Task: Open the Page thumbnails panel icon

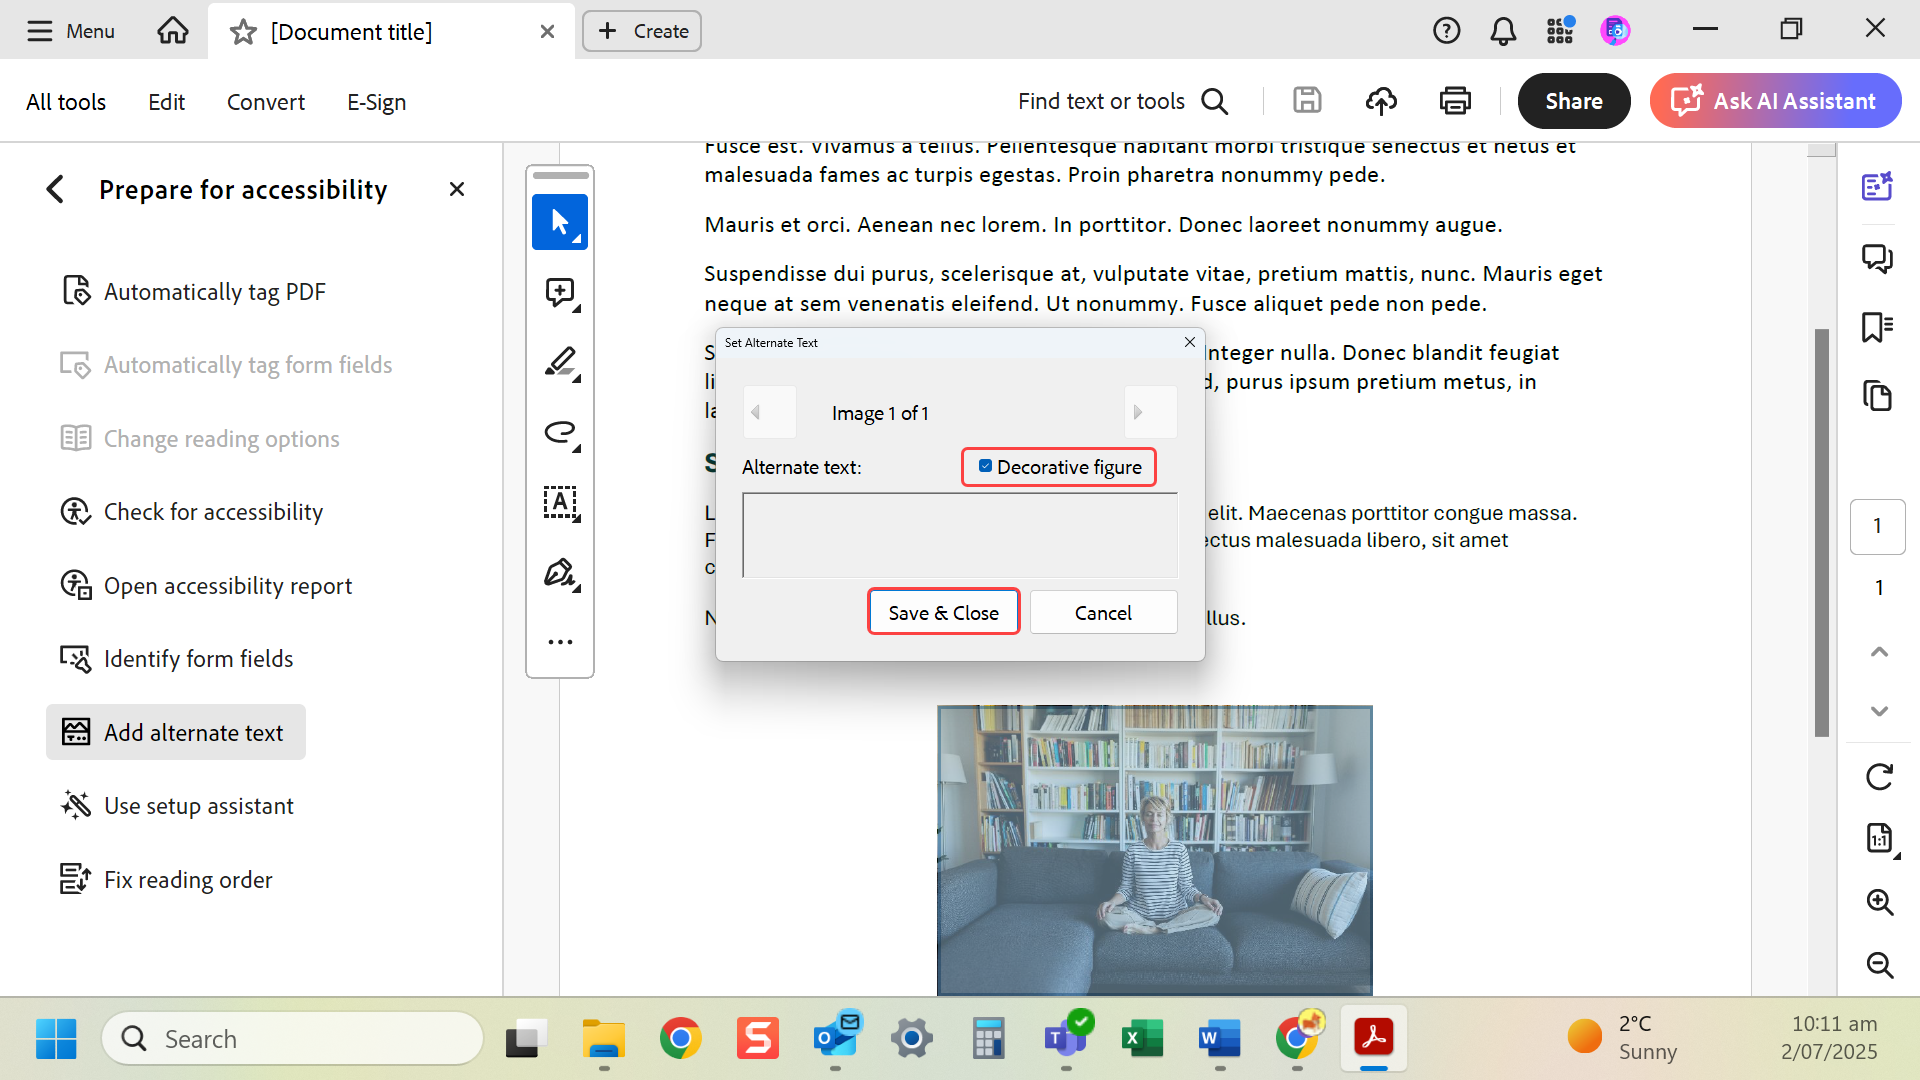Action: click(x=1877, y=396)
